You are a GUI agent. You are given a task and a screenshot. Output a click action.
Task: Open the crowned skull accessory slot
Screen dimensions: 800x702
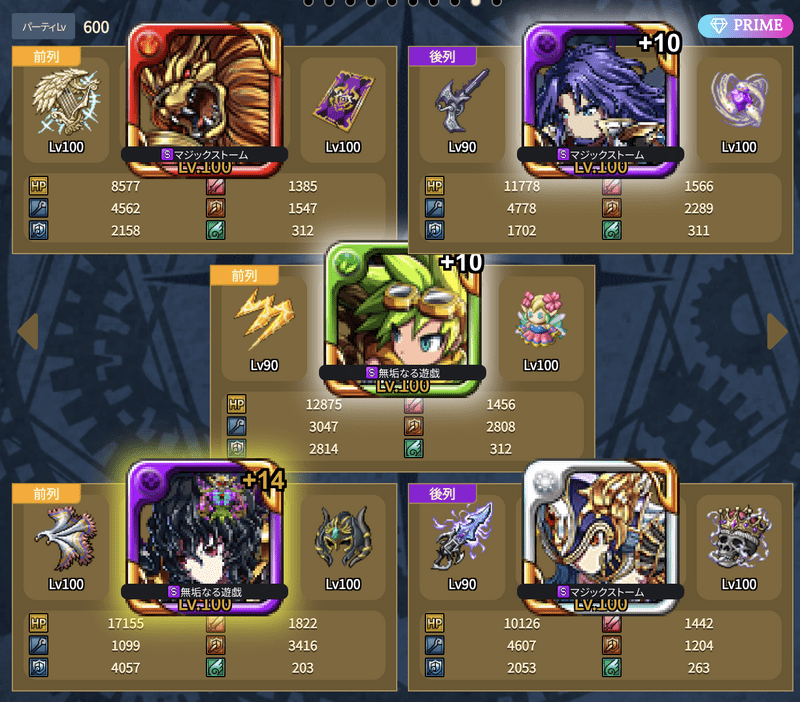(739, 547)
